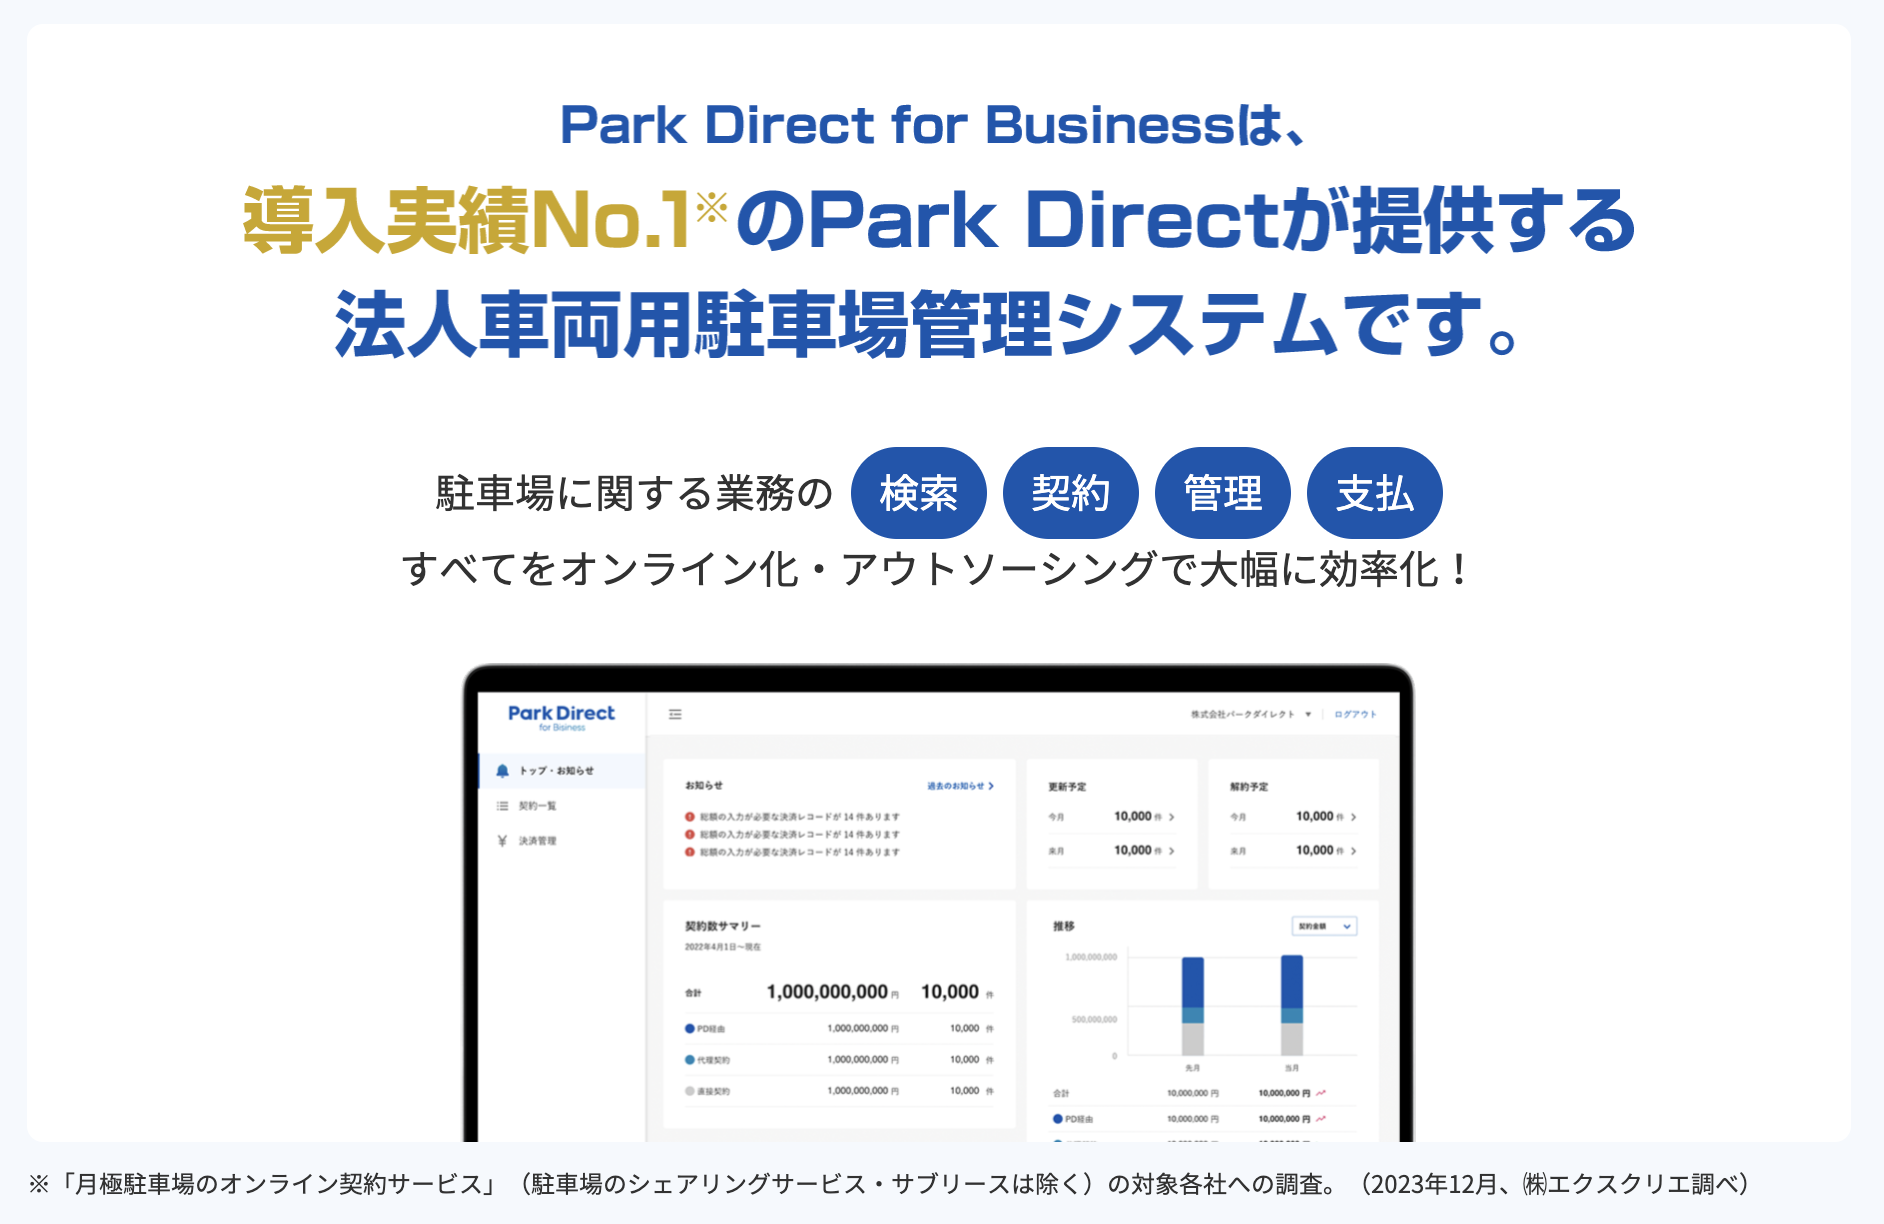1884x1224 pixels.
Task: Click the chevron for 更新予定 今月 row
Action: 1171,817
